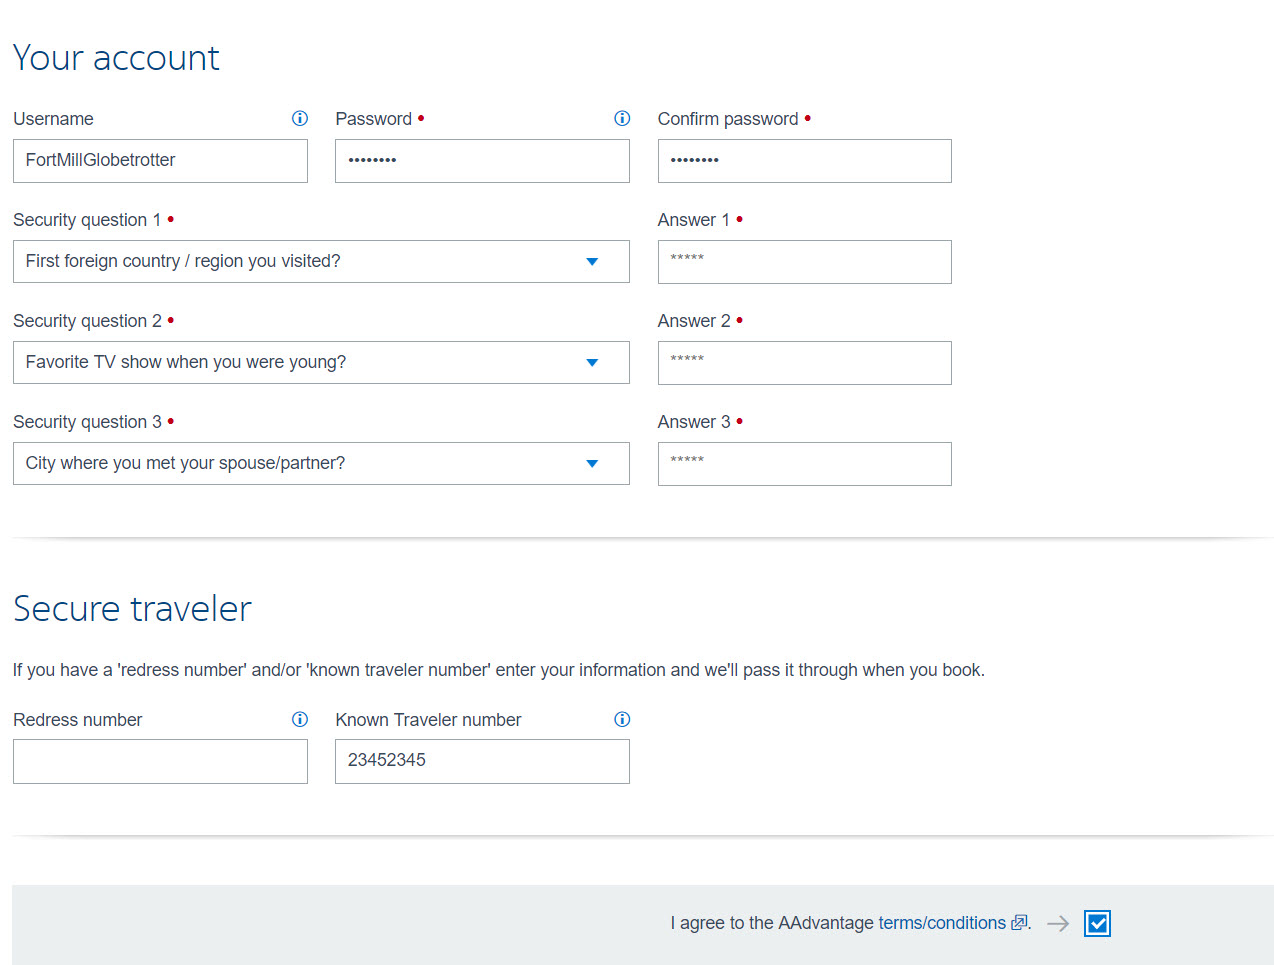Click the 'Secure traveler' heading
The height and width of the screenshot is (965, 1274).
[x=132, y=608]
